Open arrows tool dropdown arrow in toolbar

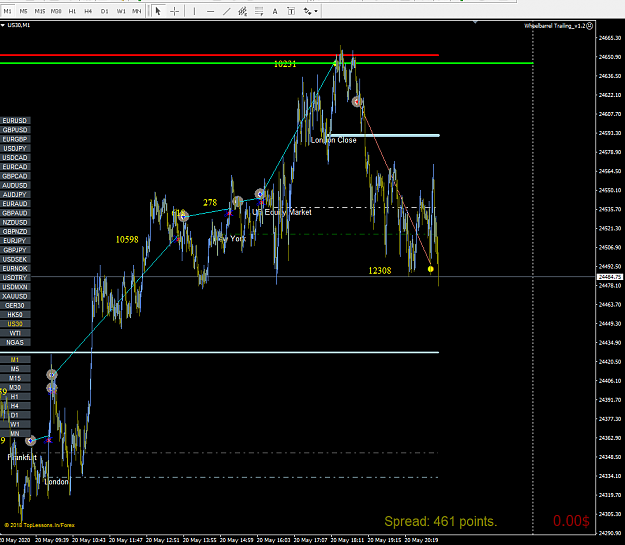pyautogui.click(x=316, y=11)
